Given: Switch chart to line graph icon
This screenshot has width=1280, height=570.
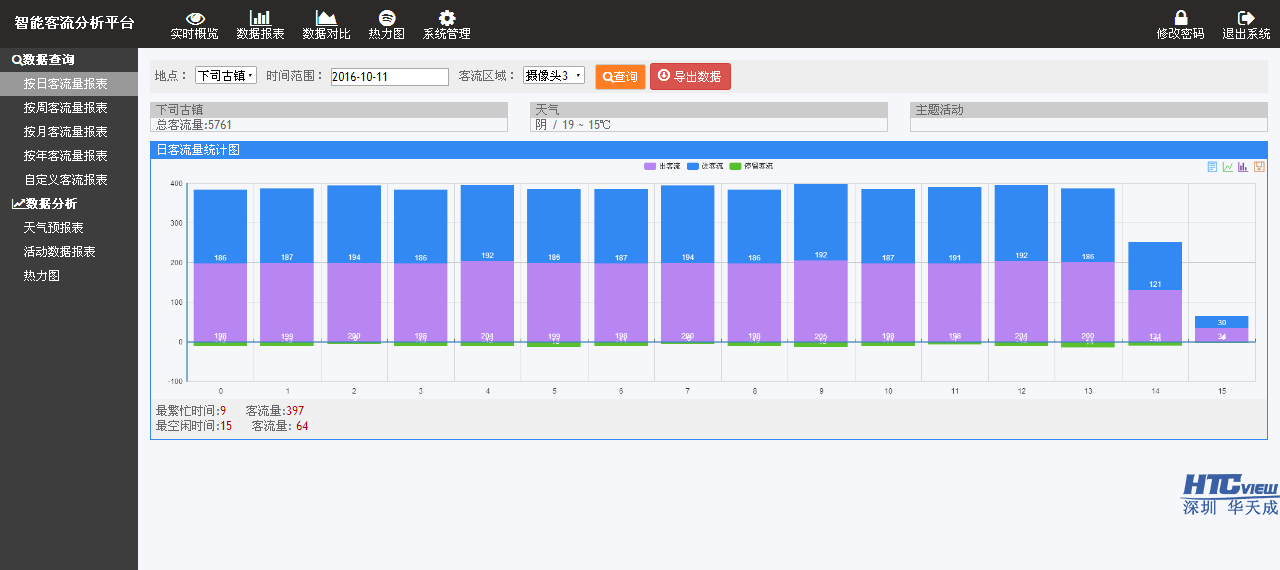Looking at the screenshot, I should tap(1227, 167).
